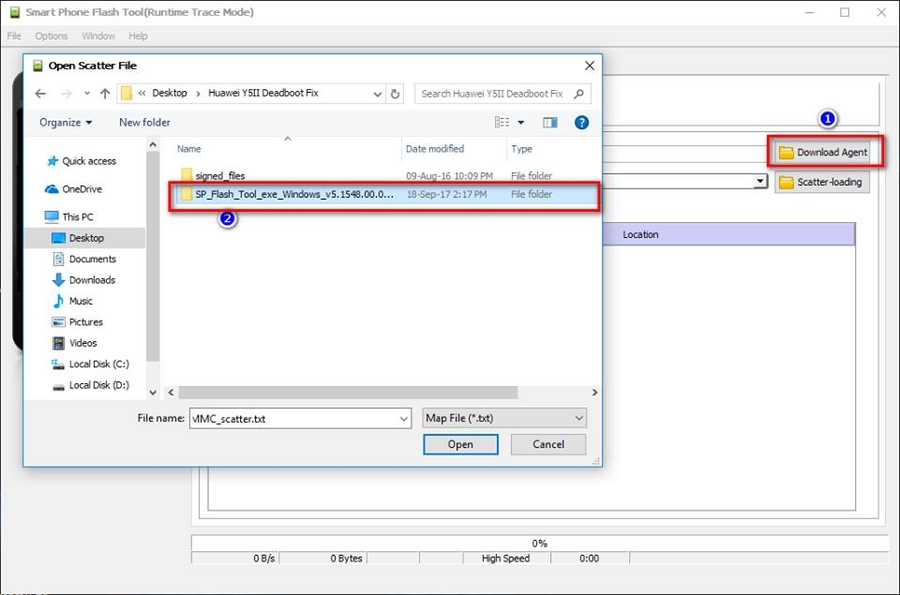900x595 pixels.
Task: Expand the Organize dropdown menu
Action: 66,122
